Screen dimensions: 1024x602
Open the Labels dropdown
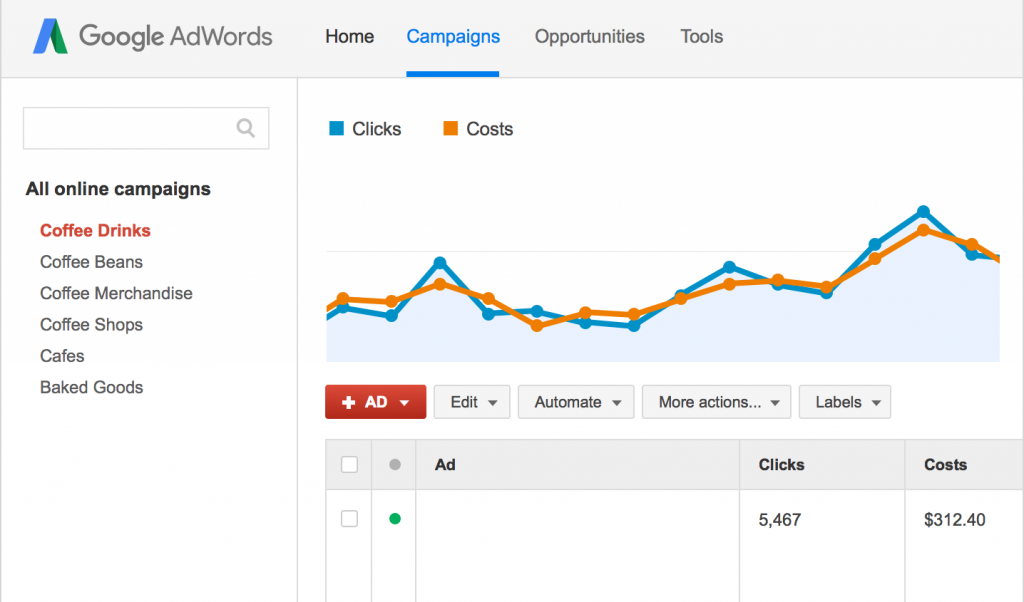(845, 402)
